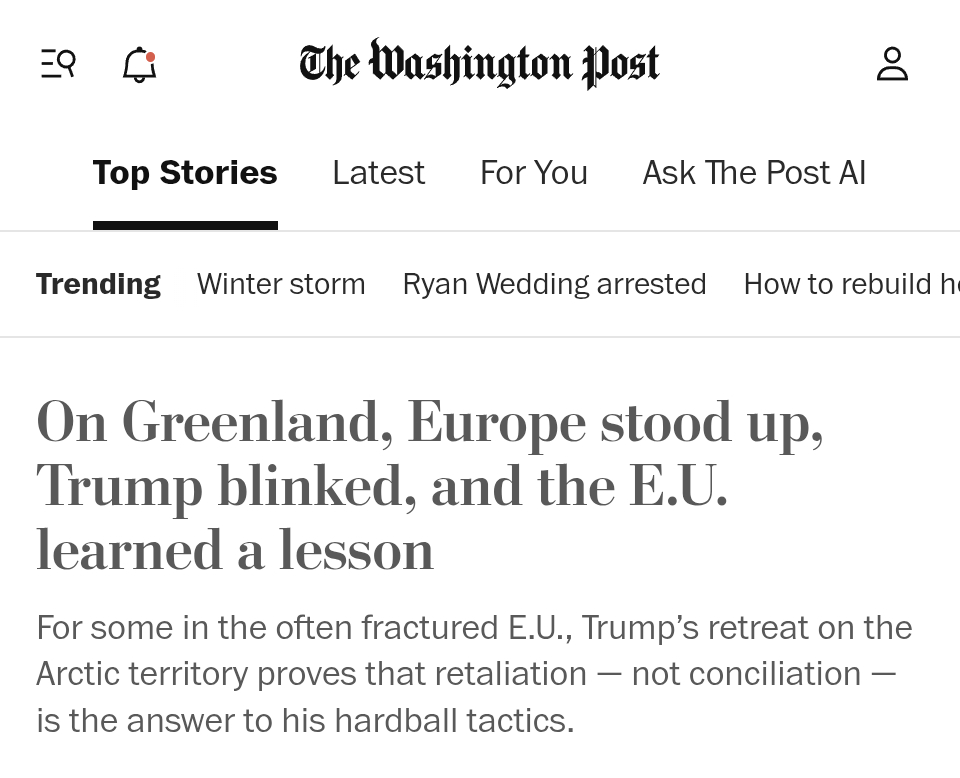Click 'learned a lesson' headline line

click(235, 551)
